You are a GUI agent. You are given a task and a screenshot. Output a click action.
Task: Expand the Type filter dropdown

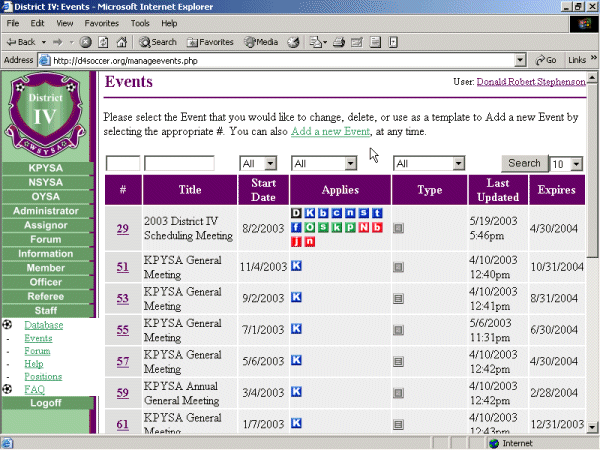click(428, 163)
